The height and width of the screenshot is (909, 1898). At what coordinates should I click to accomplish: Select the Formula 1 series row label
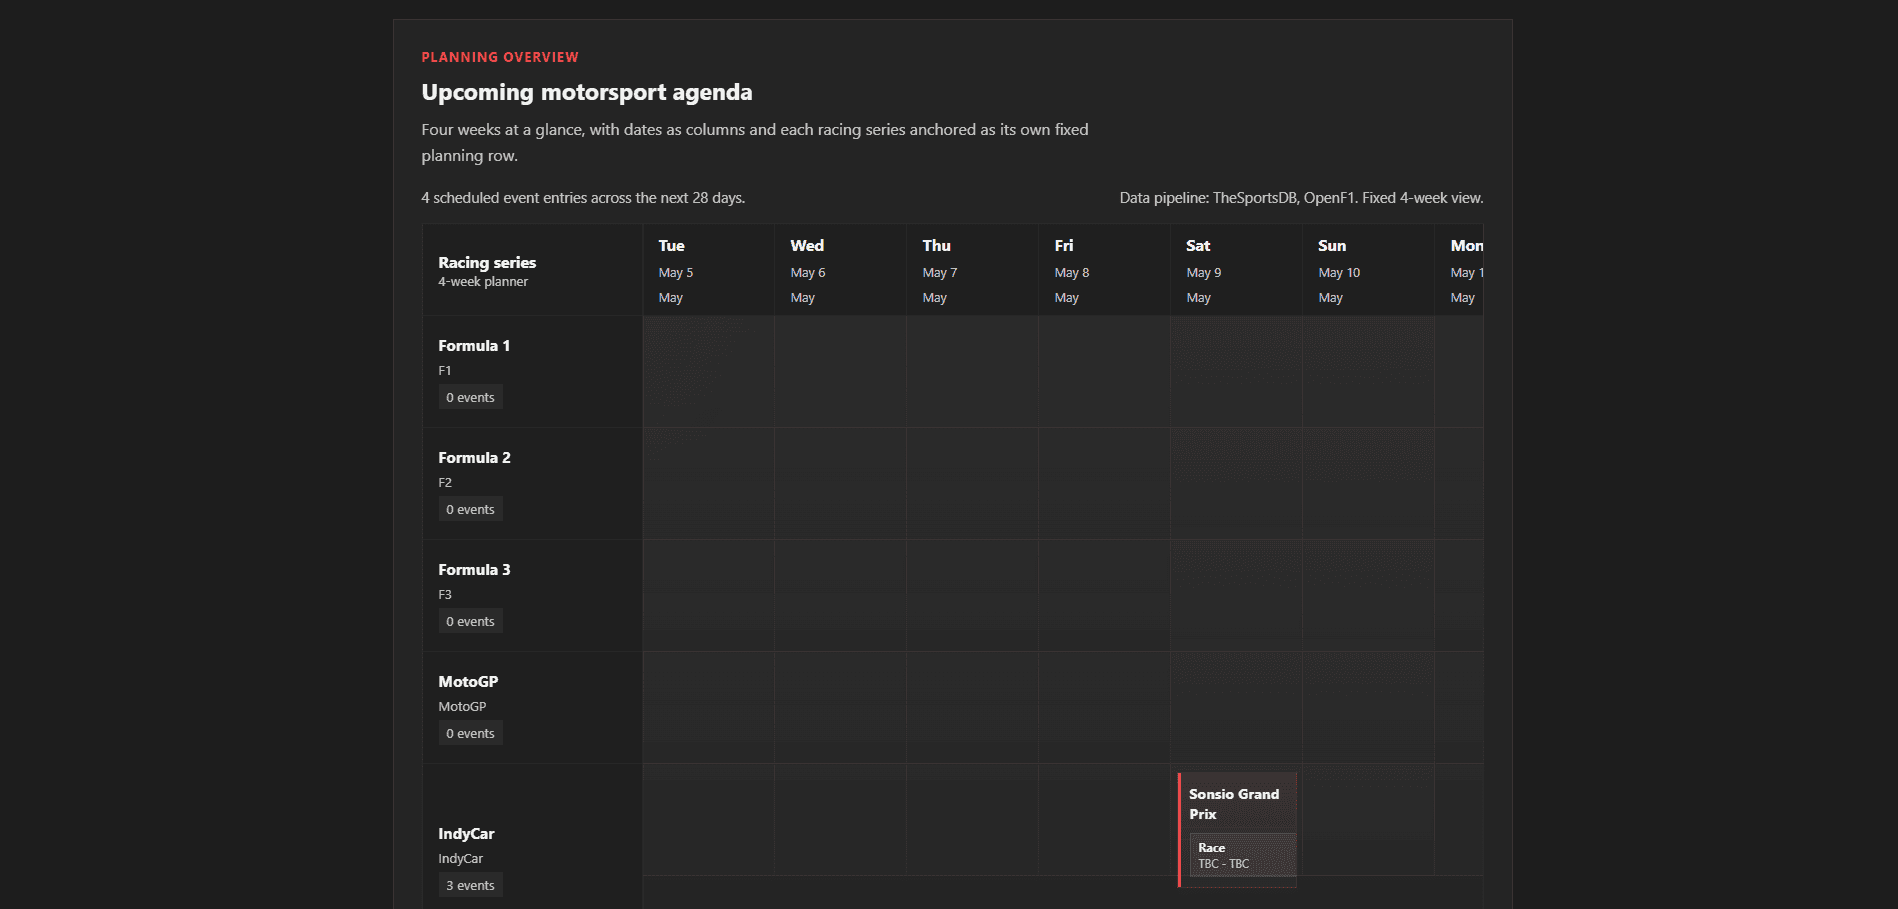(474, 346)
